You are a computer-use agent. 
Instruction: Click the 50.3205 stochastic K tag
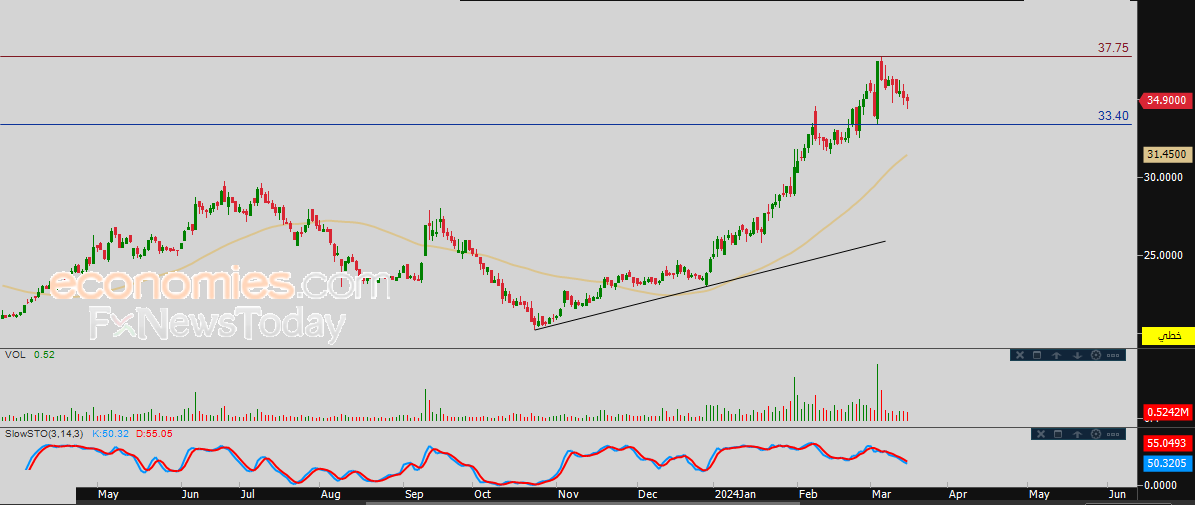(x=1166, y=462)
